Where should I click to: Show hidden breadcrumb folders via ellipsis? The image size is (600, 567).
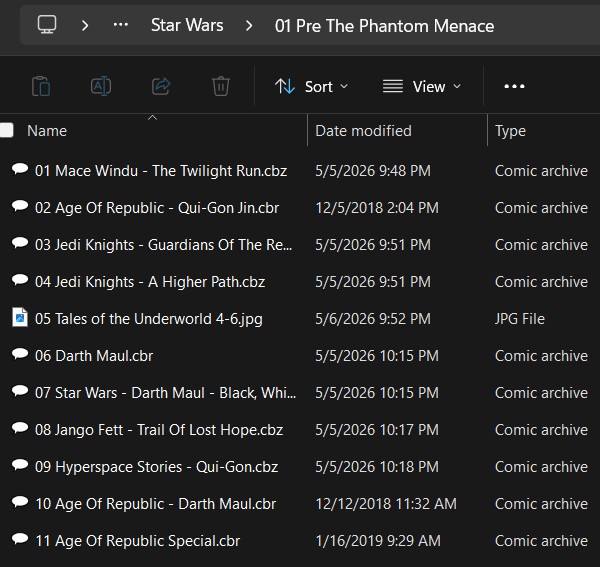(121, 25)
